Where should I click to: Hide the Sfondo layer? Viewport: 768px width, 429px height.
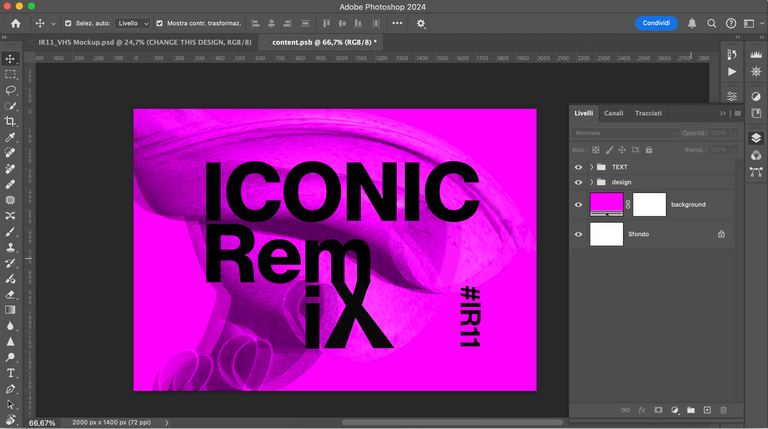tap(578, 234)
